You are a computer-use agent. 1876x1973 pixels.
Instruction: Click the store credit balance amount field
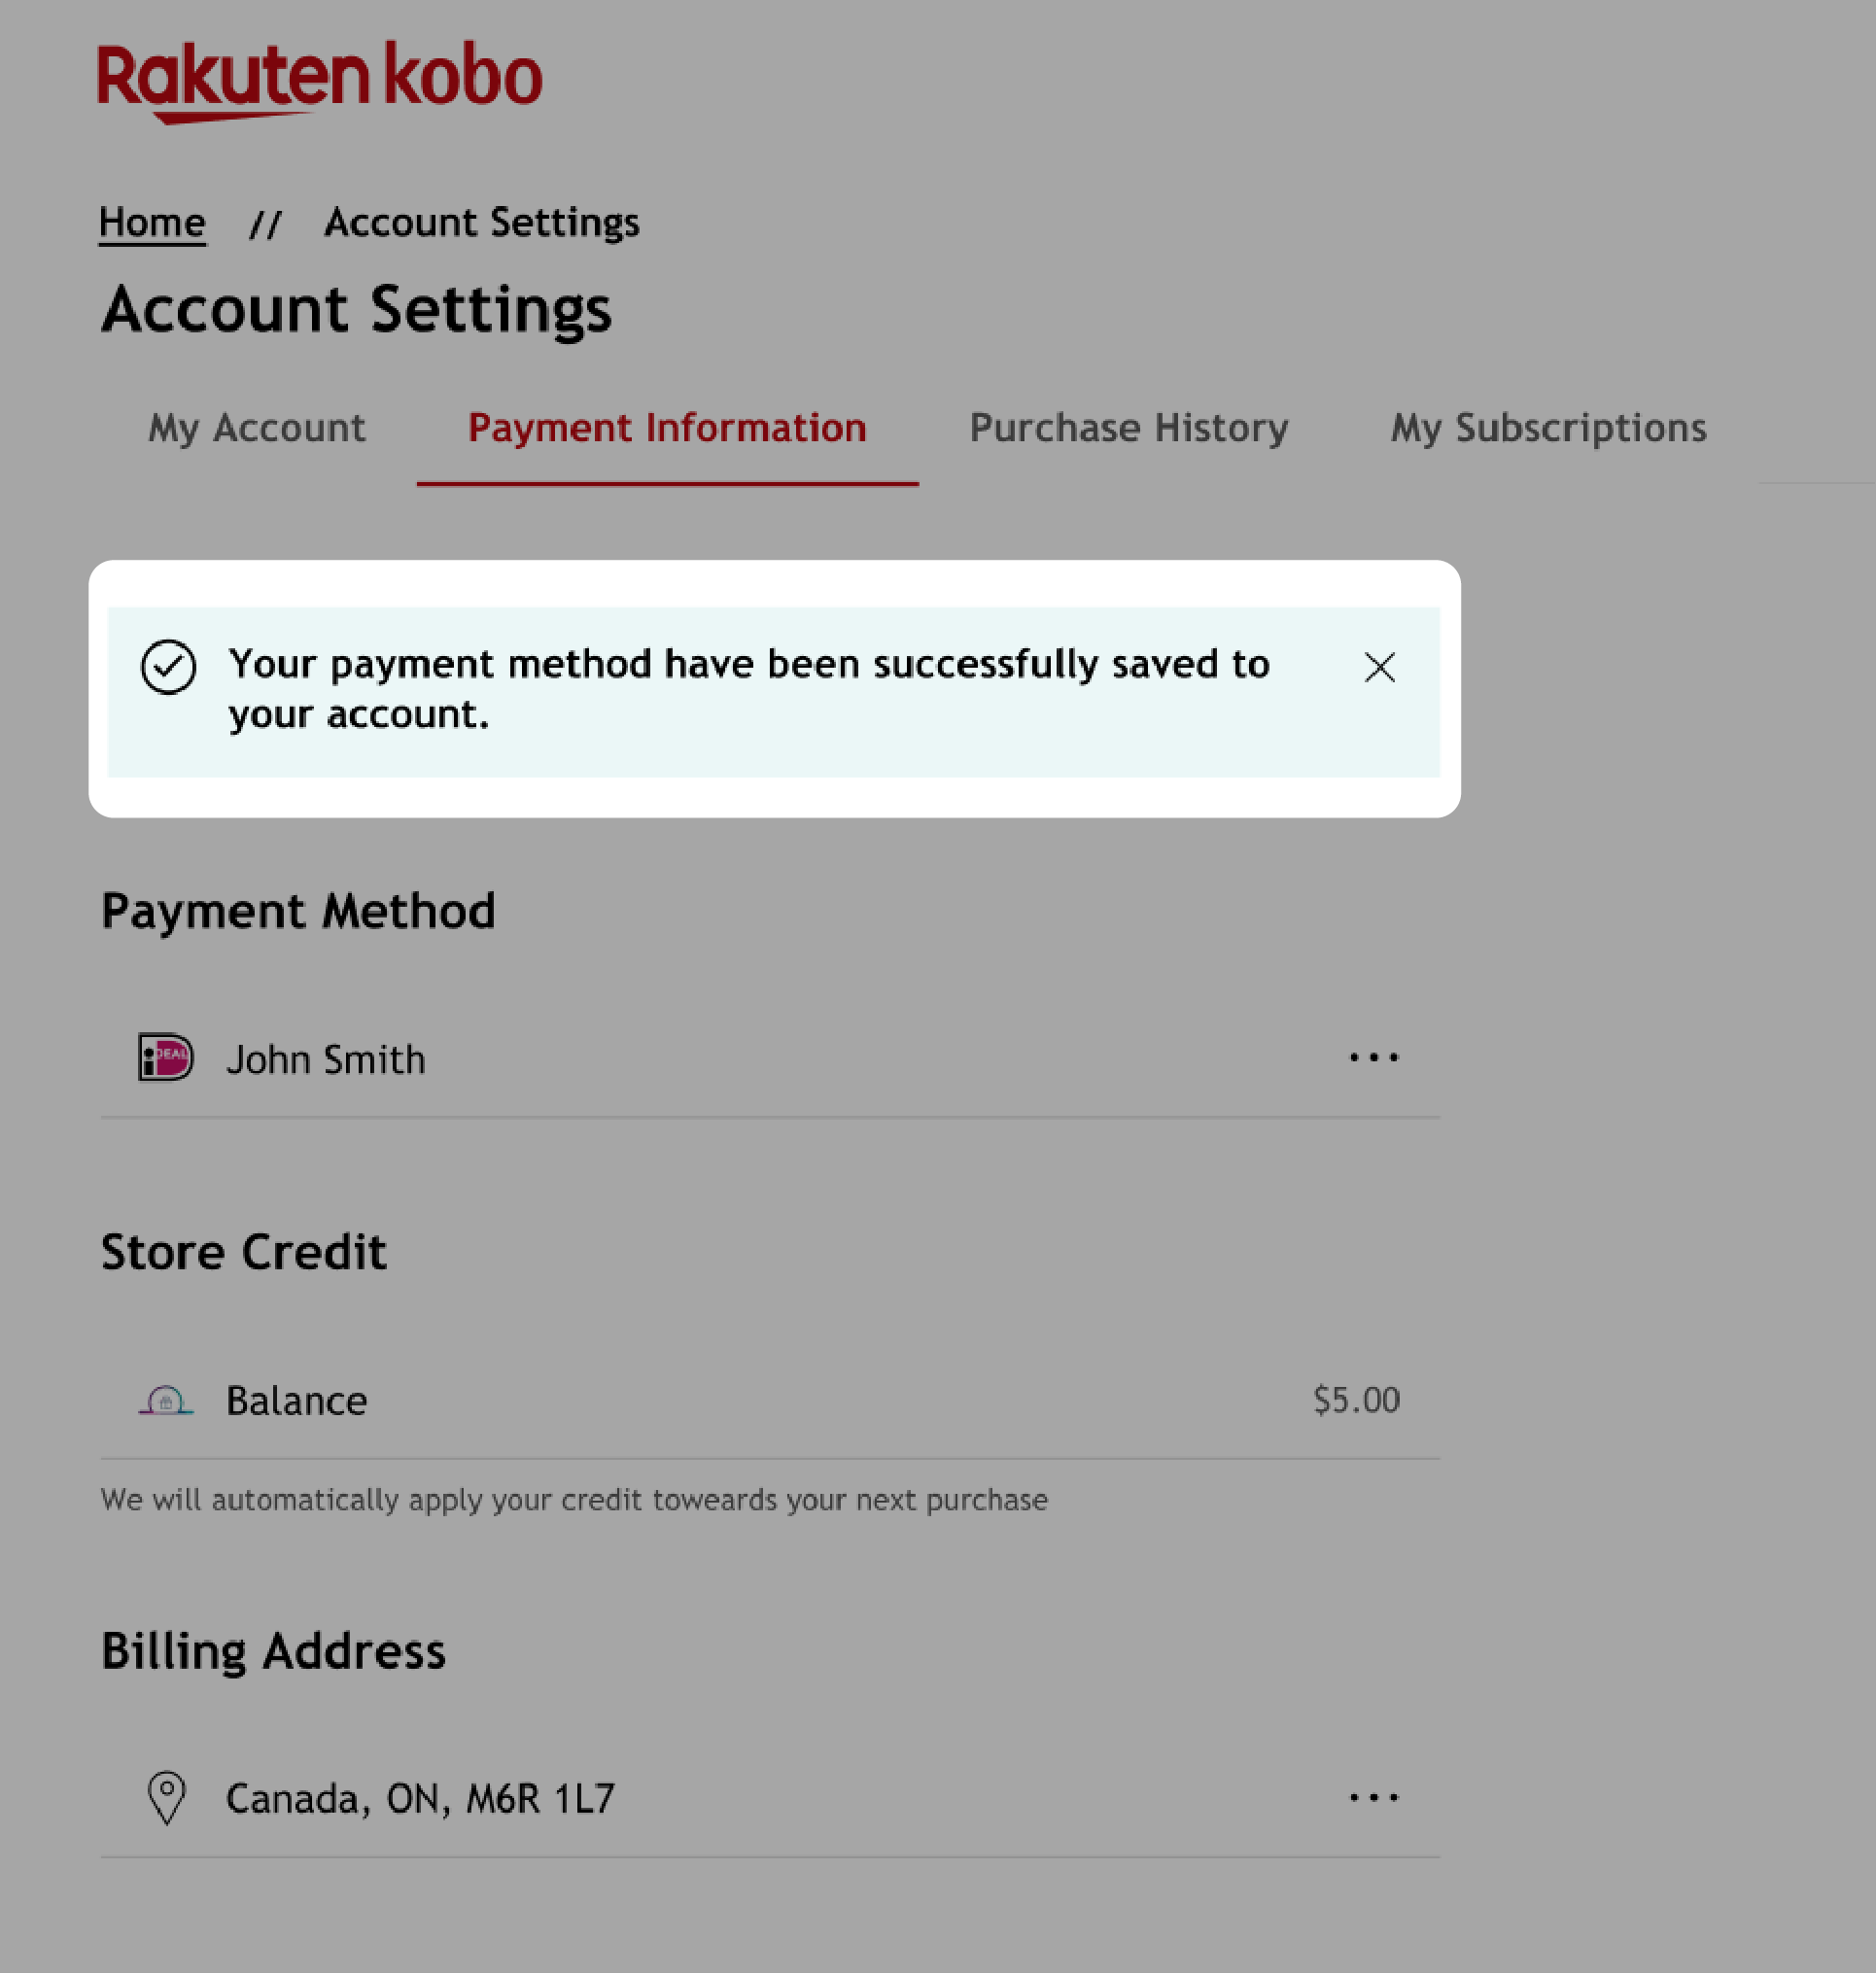pyautogui.click(x=1355, y=1399)
